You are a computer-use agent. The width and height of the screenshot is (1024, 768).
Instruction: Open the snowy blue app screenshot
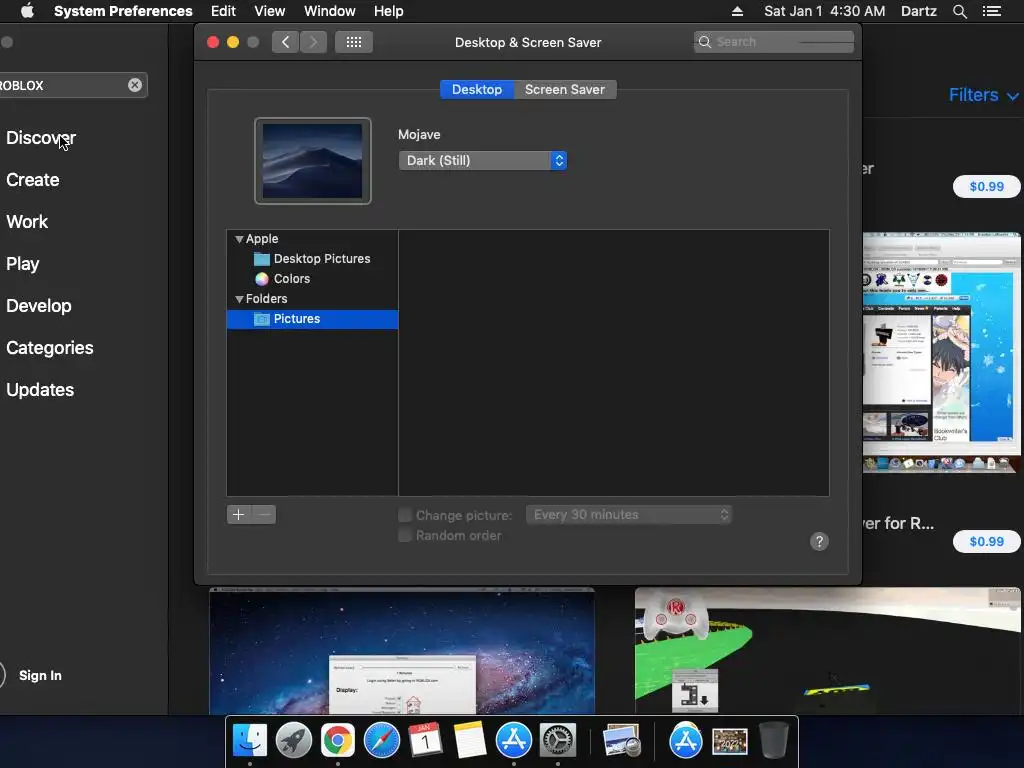click(x=941, y=353)
